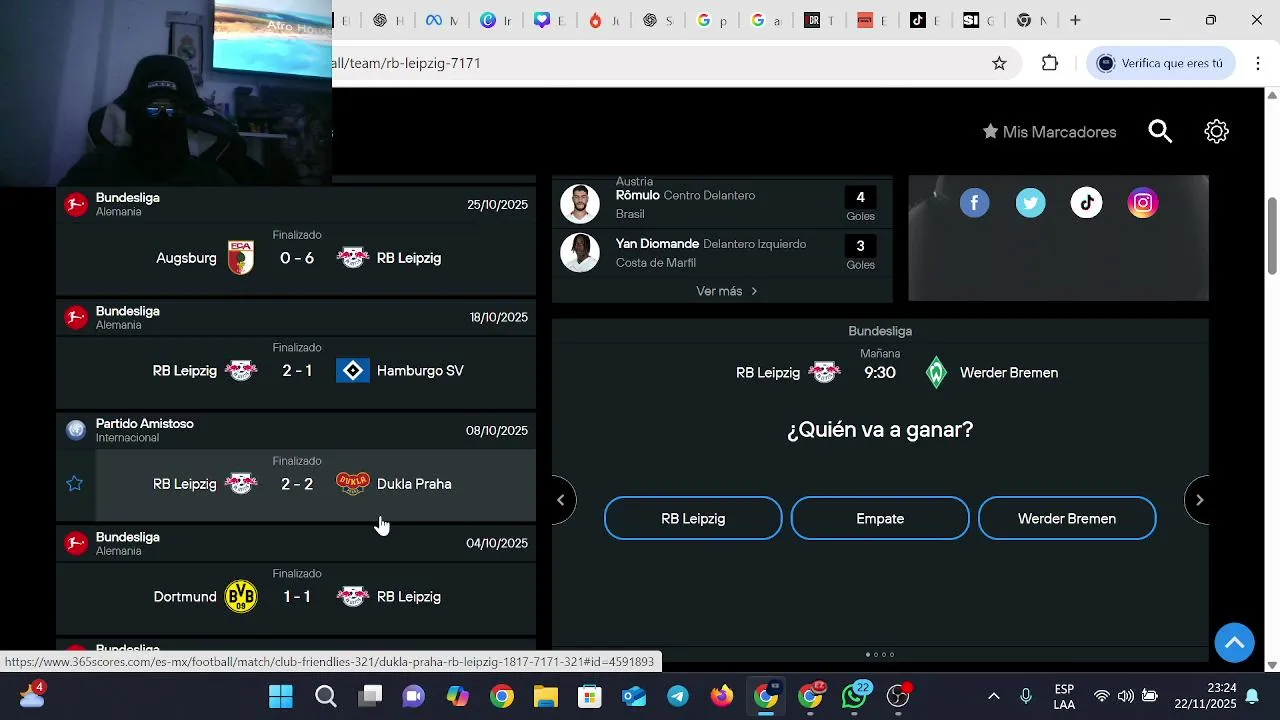Toggle favorite star for RB Leipzig vs Dukla Praha
Screen dimensions: 1280x720
tap(75, 484)
